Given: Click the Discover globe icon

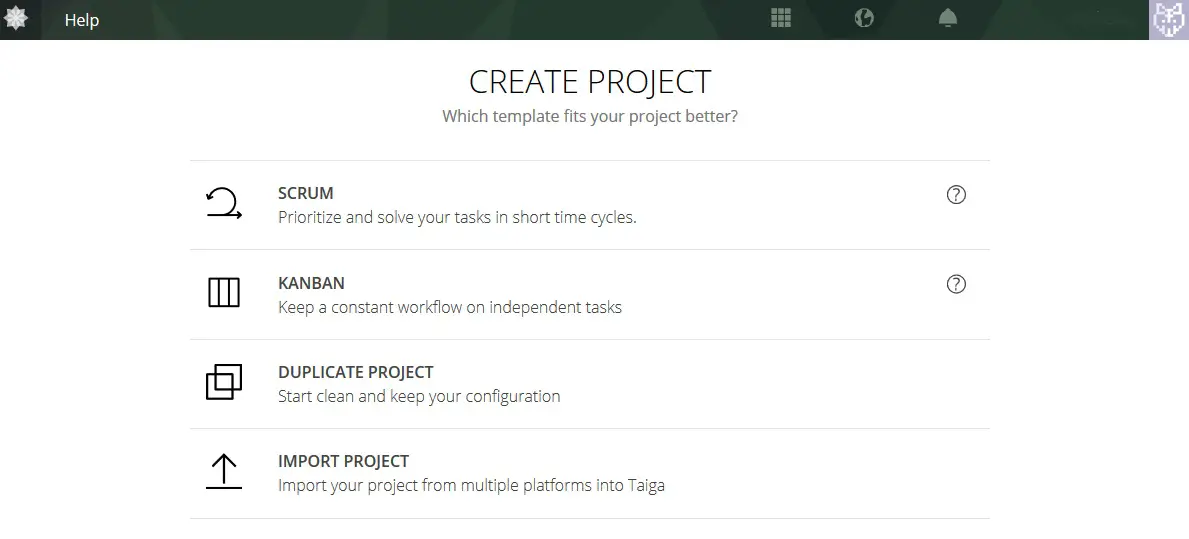Looking at the screenshot, I should tap(864, 18).
